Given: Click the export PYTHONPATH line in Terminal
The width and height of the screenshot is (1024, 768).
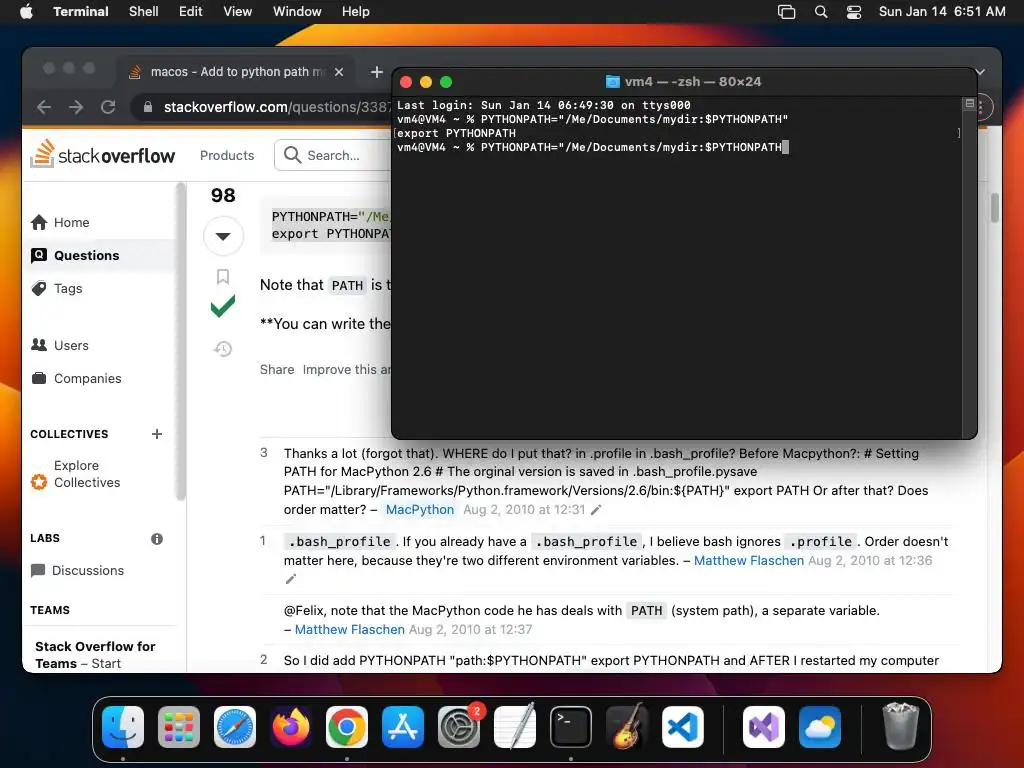Looking at the screenshot, I should tap(456, 133).
